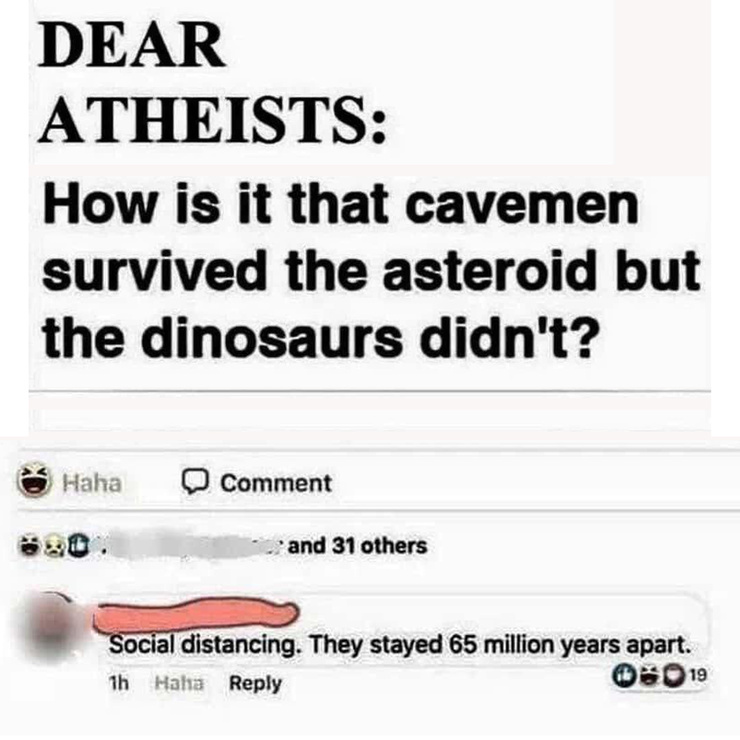The height and width of the screenshot is (740, 740).
Task: Click the Comment button label
Action: (x=276, y=483)
